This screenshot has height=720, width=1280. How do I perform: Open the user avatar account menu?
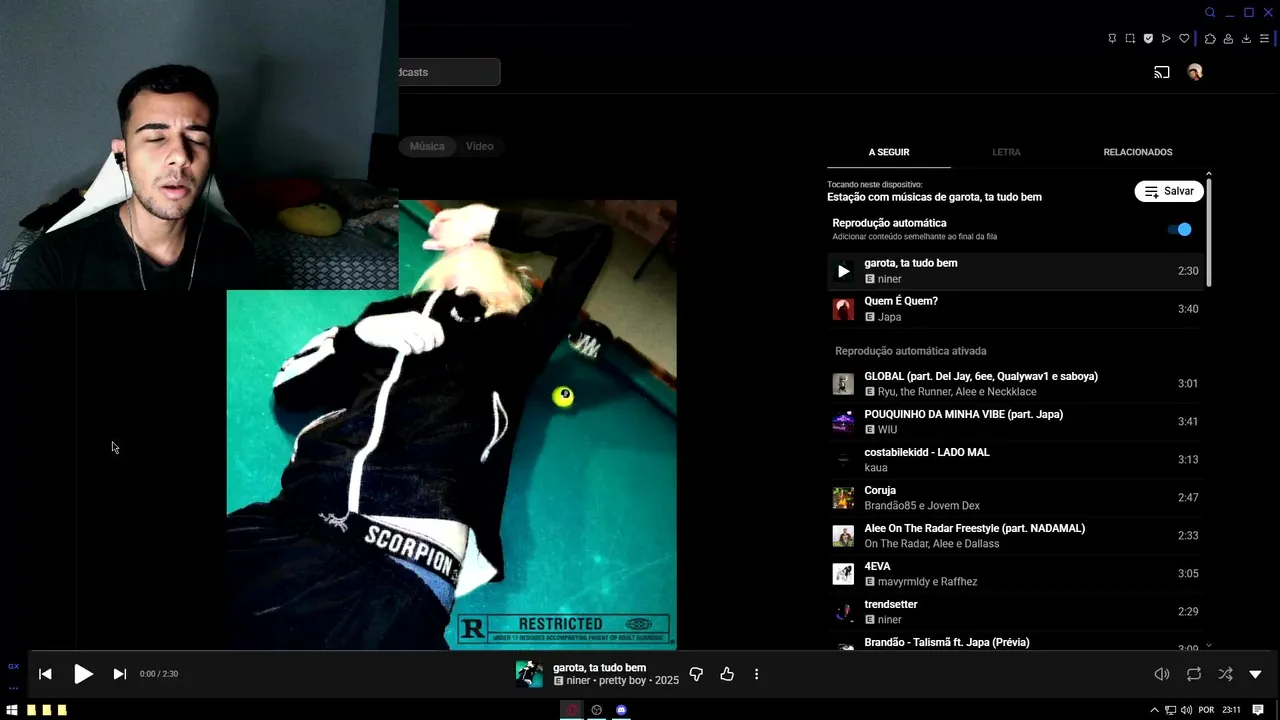(1194, 72)
